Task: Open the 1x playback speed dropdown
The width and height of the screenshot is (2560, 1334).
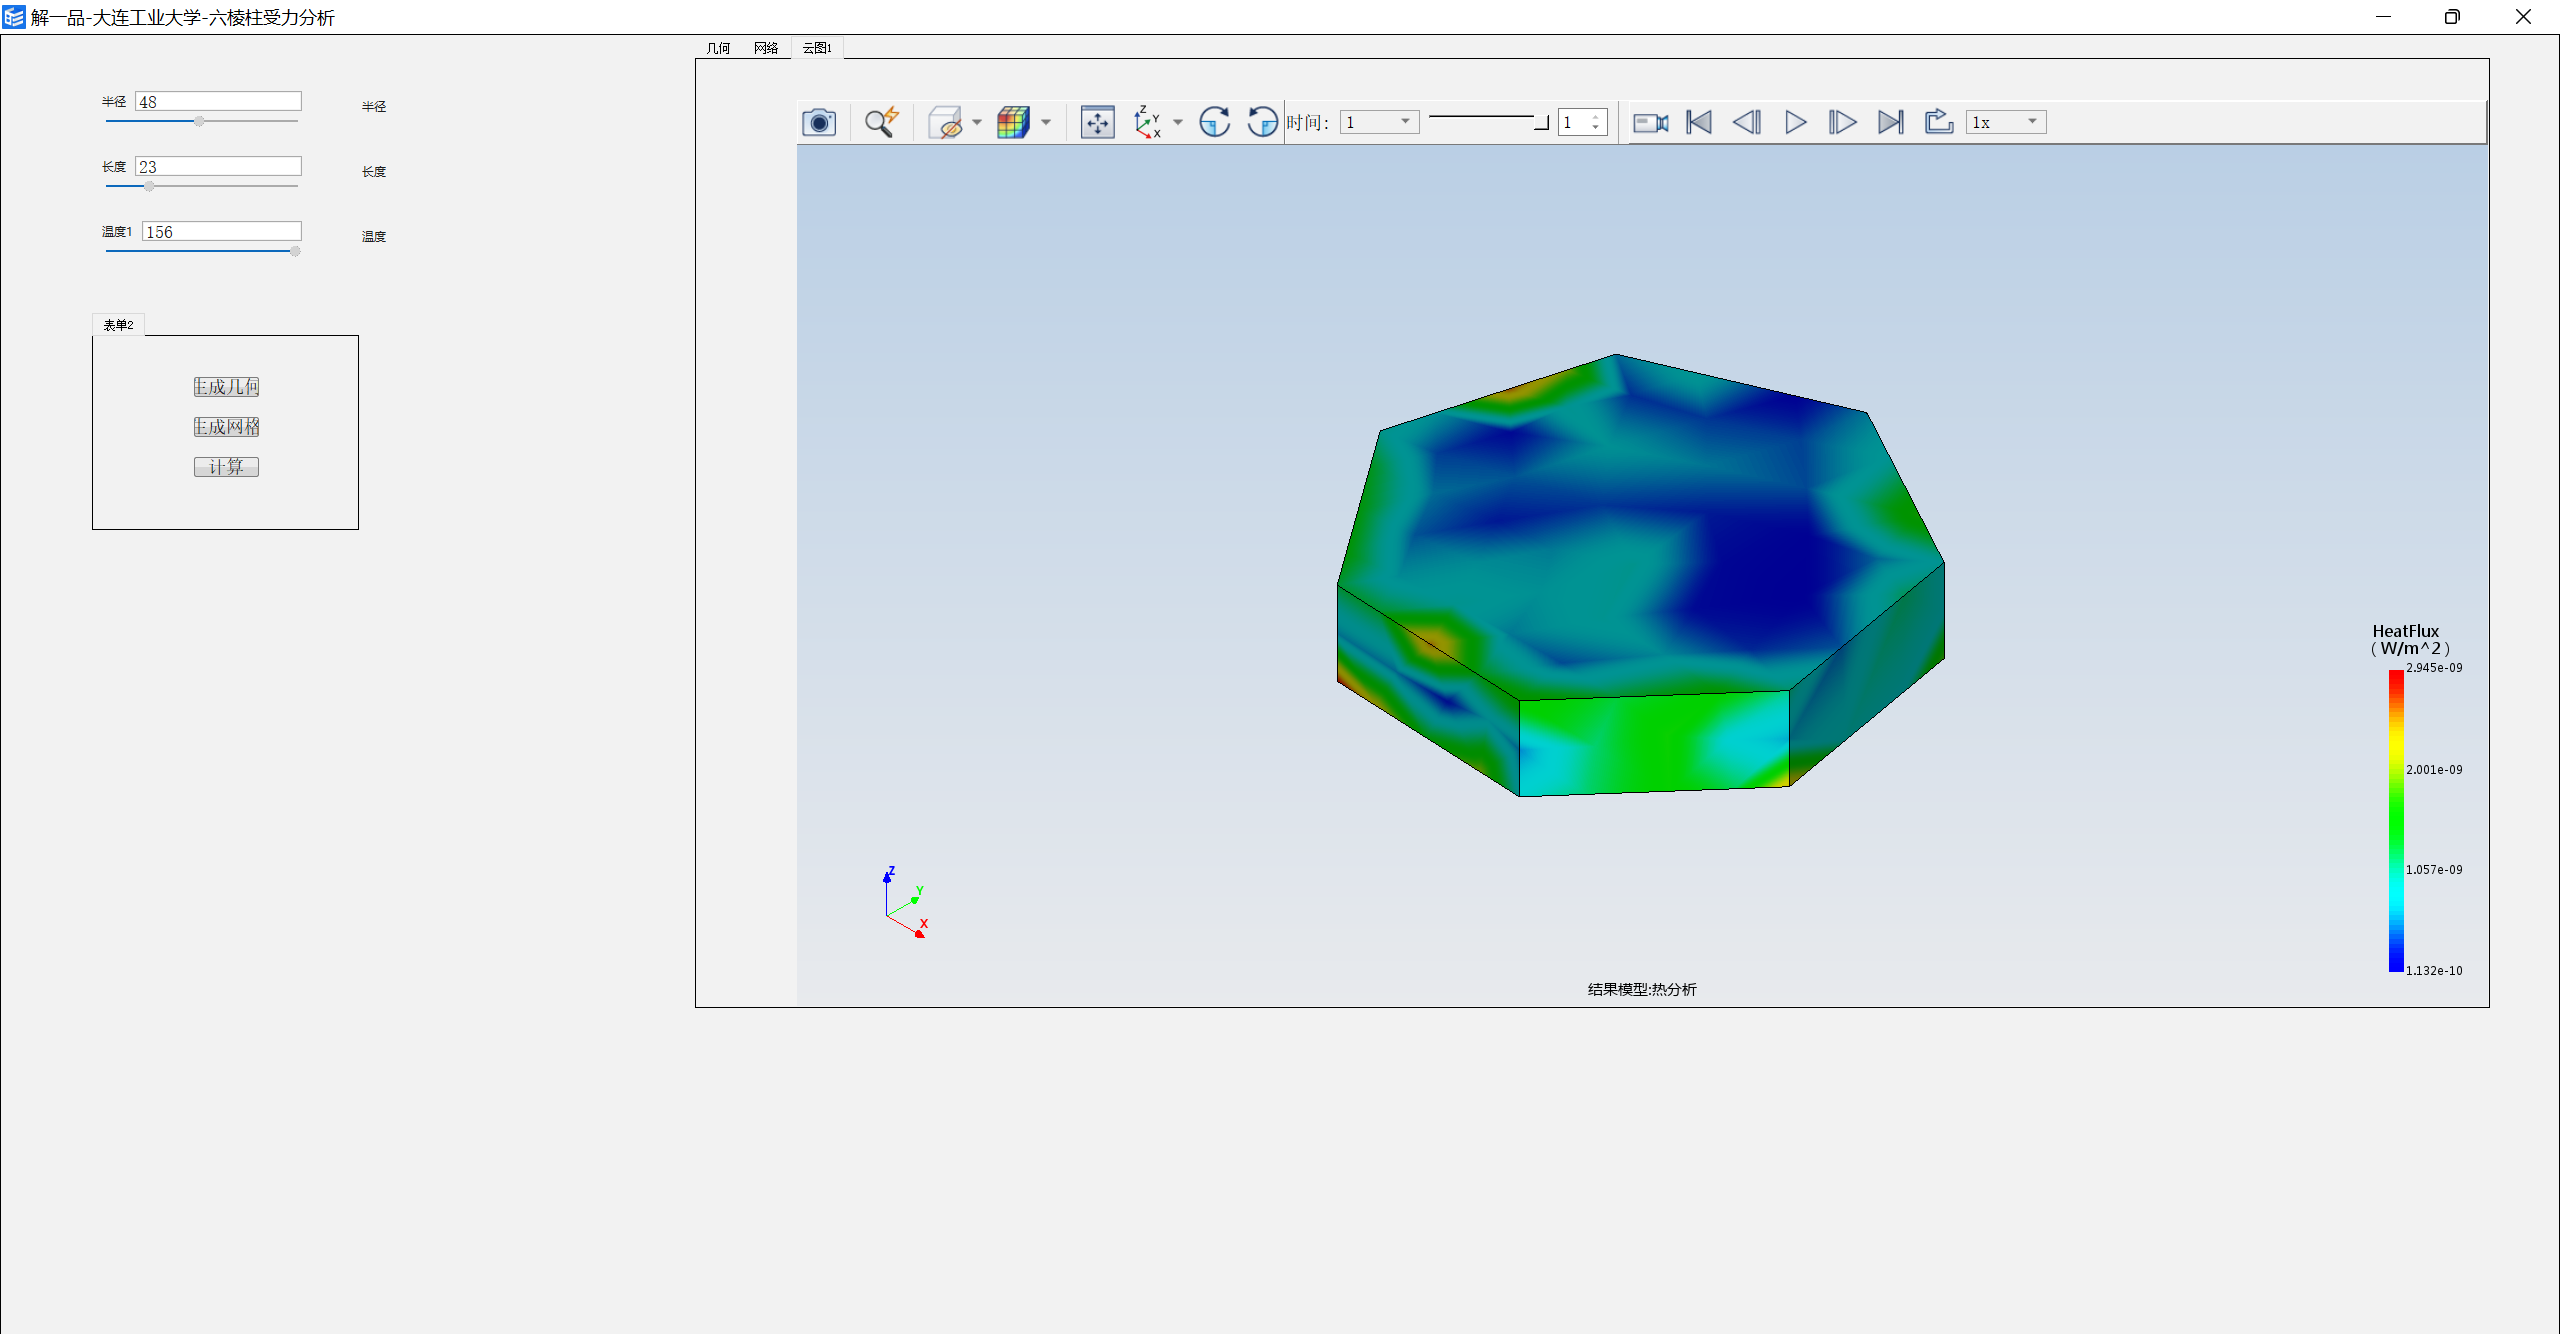Action: pos(2006,122)
